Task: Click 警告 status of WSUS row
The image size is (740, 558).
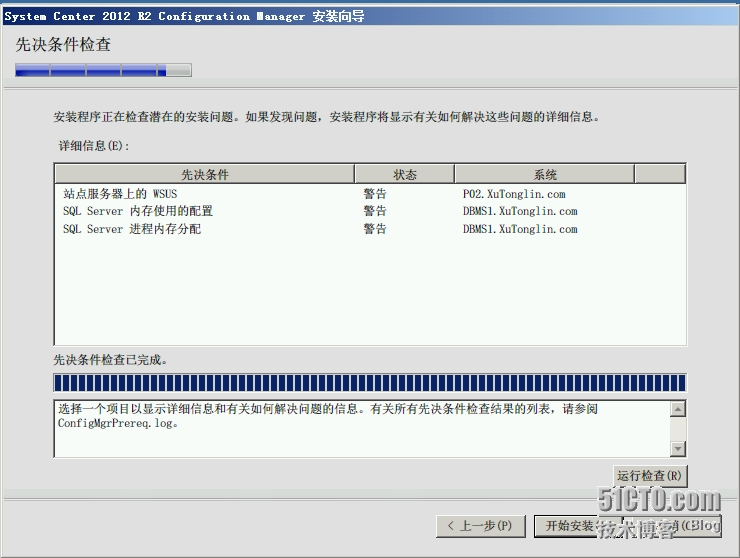Action: point(375,194)
